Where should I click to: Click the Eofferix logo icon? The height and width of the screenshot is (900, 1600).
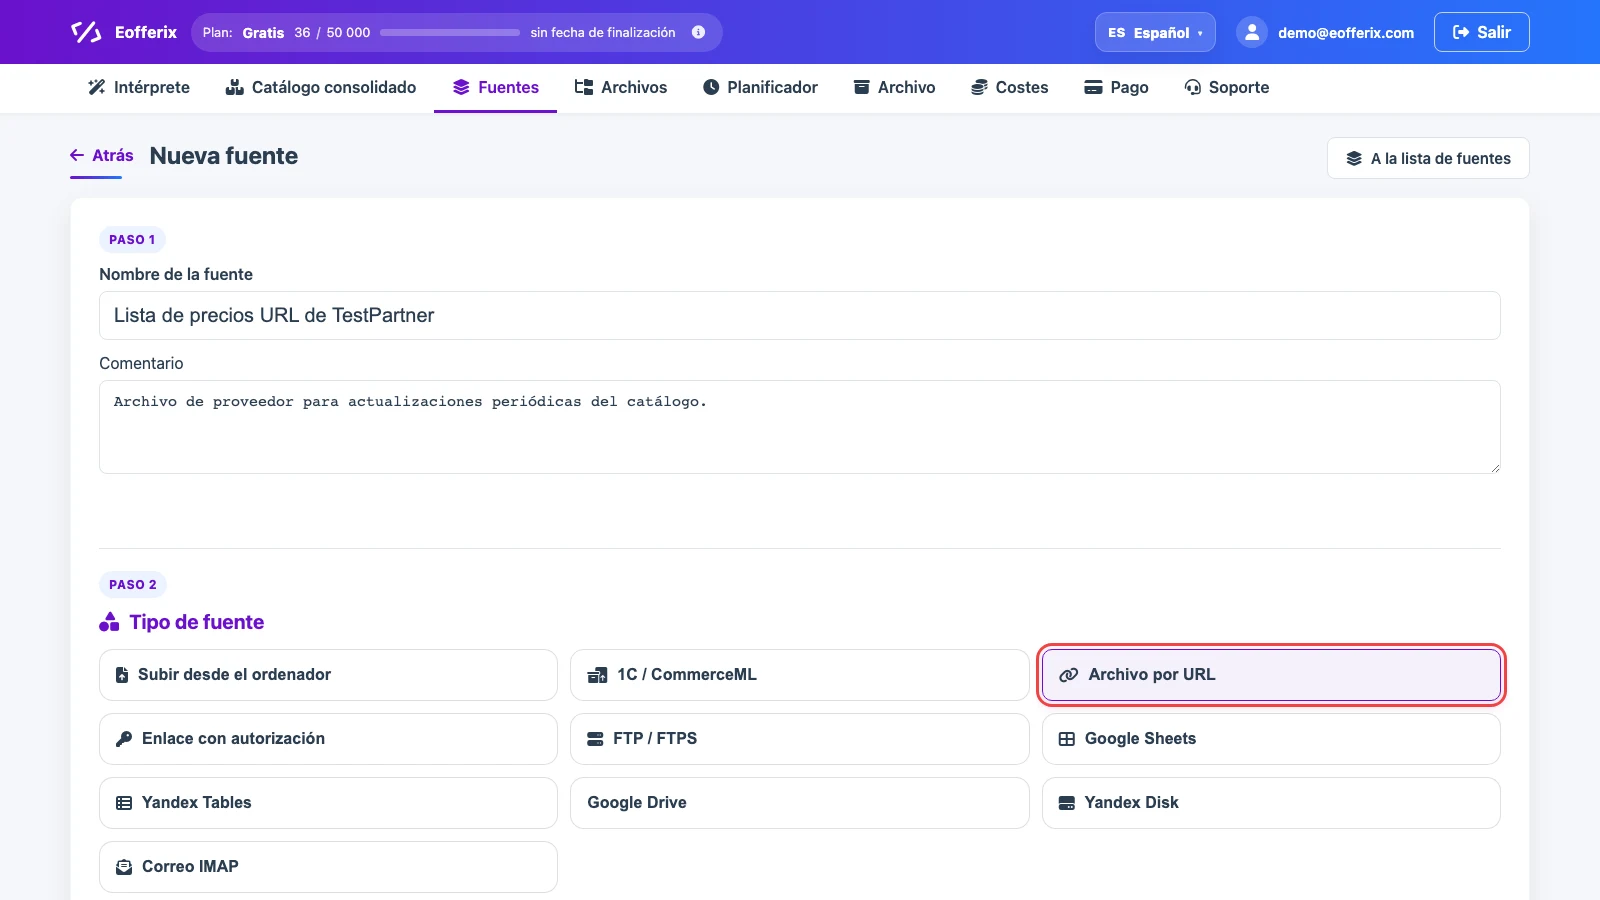(86, 32)
